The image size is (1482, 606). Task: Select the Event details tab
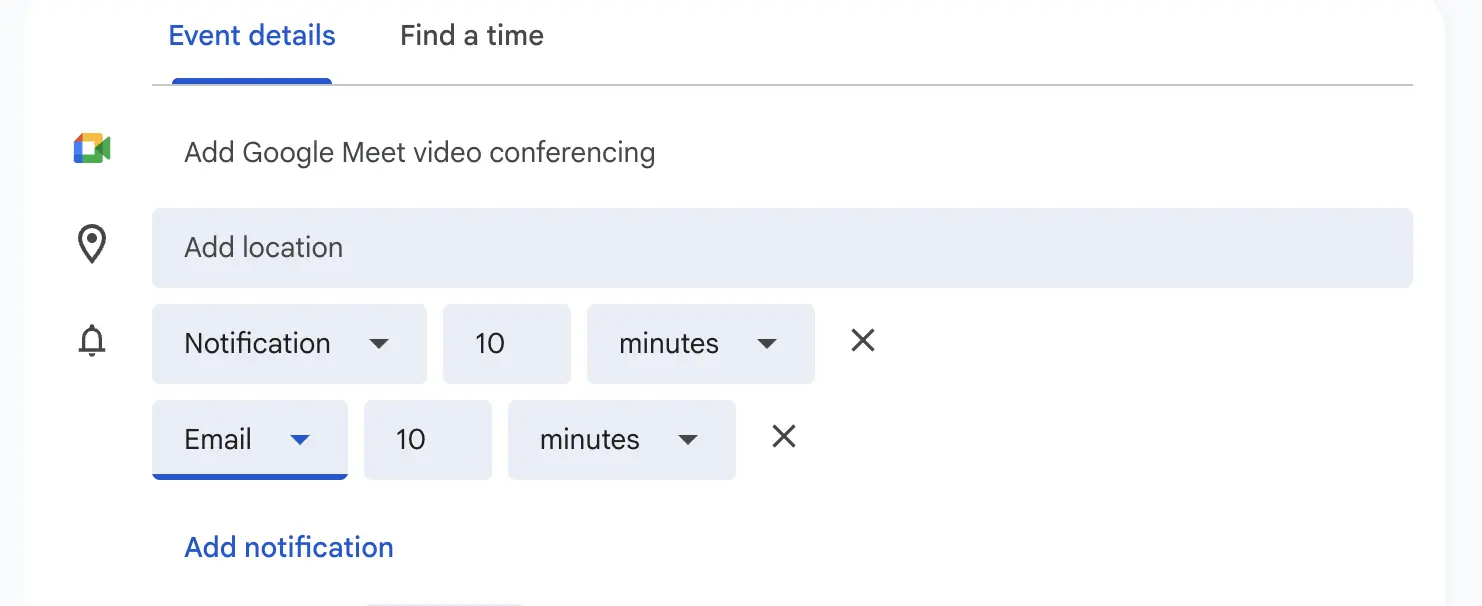[251, 36]
